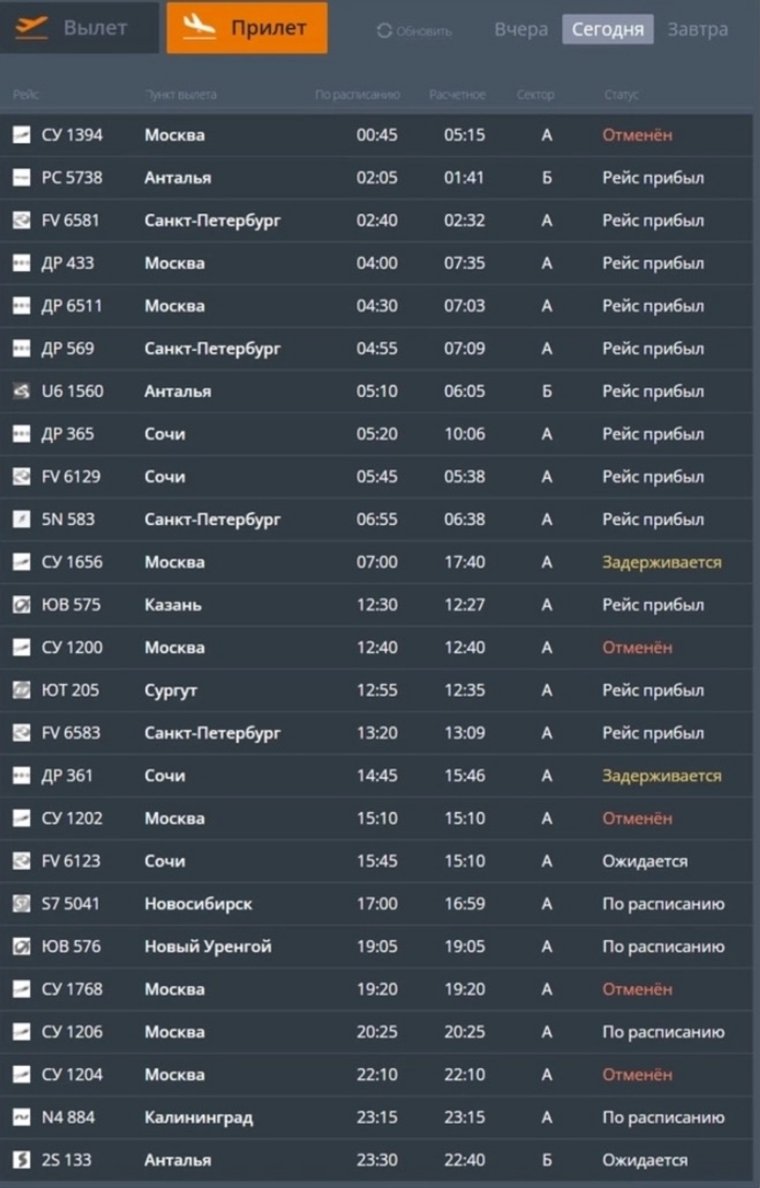Click the 5N 583 airline logo
The image size is (760, 1188).
pos(21,519)
